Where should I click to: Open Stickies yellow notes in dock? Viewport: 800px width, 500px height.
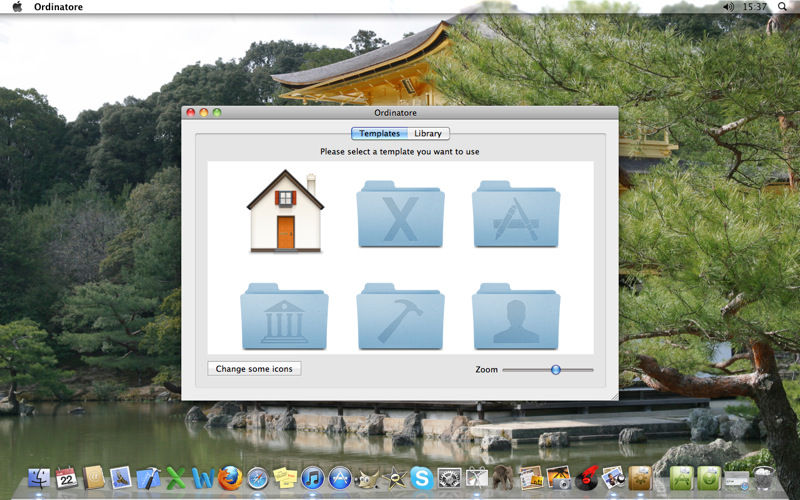(285, 478)
